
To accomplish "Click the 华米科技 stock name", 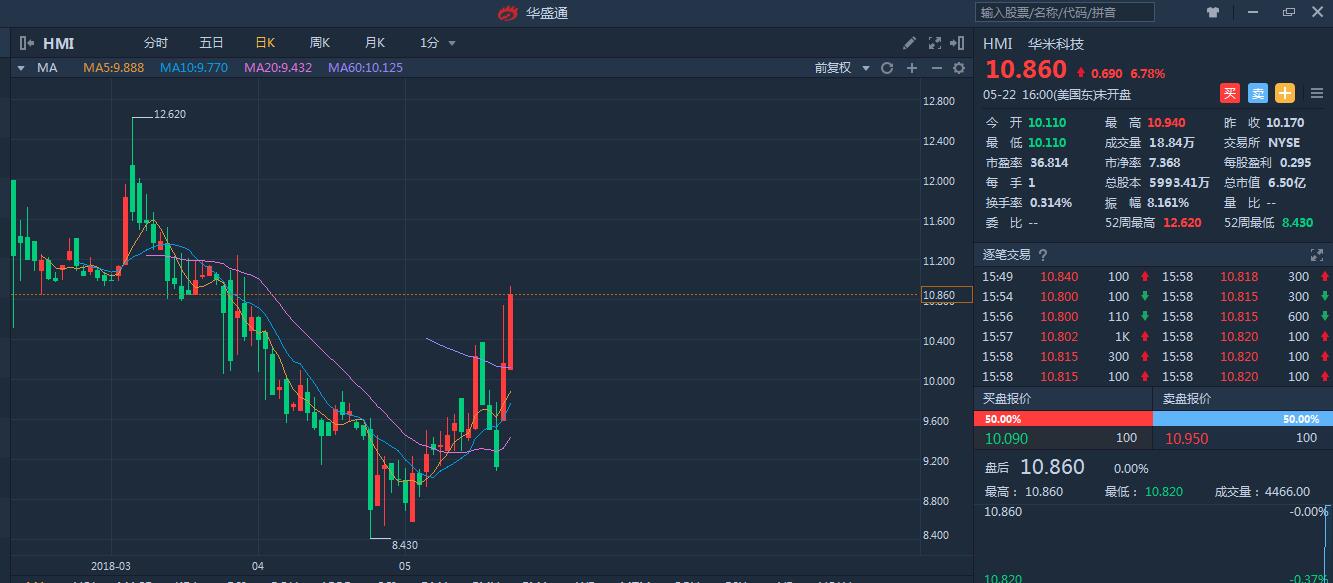I will coord(1056,44).
